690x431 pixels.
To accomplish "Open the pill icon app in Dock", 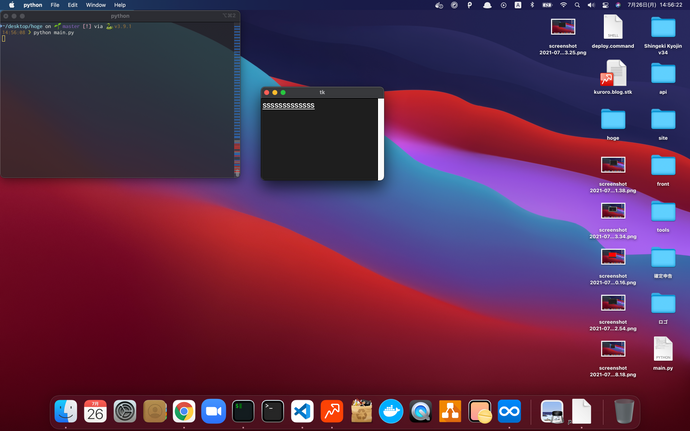I will (480, 411).
